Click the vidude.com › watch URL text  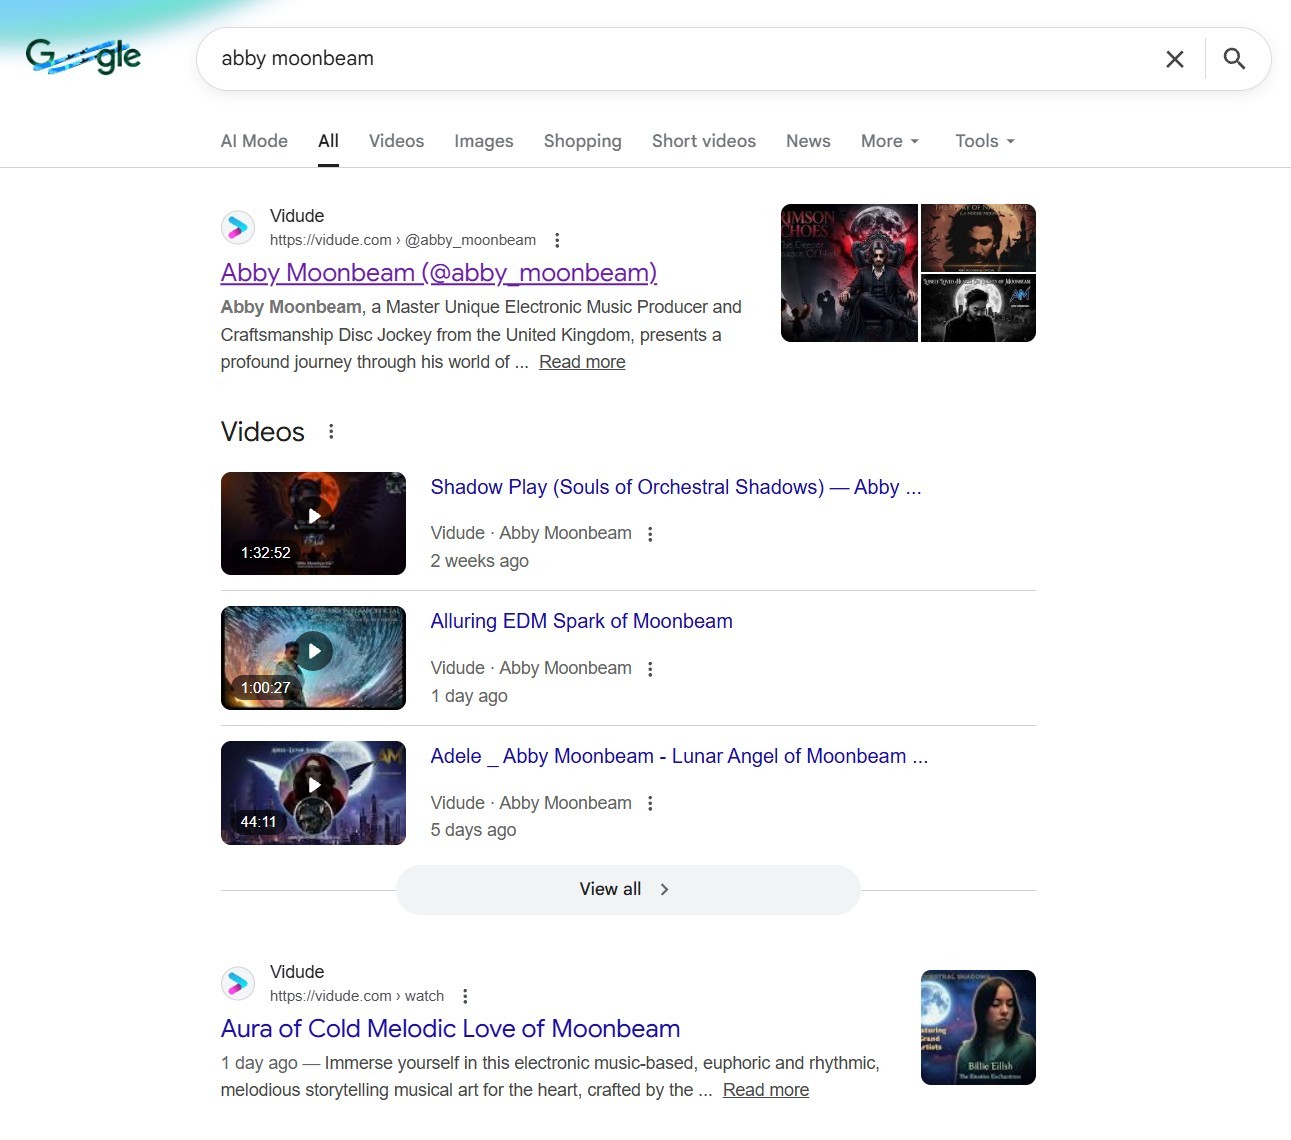357,996
